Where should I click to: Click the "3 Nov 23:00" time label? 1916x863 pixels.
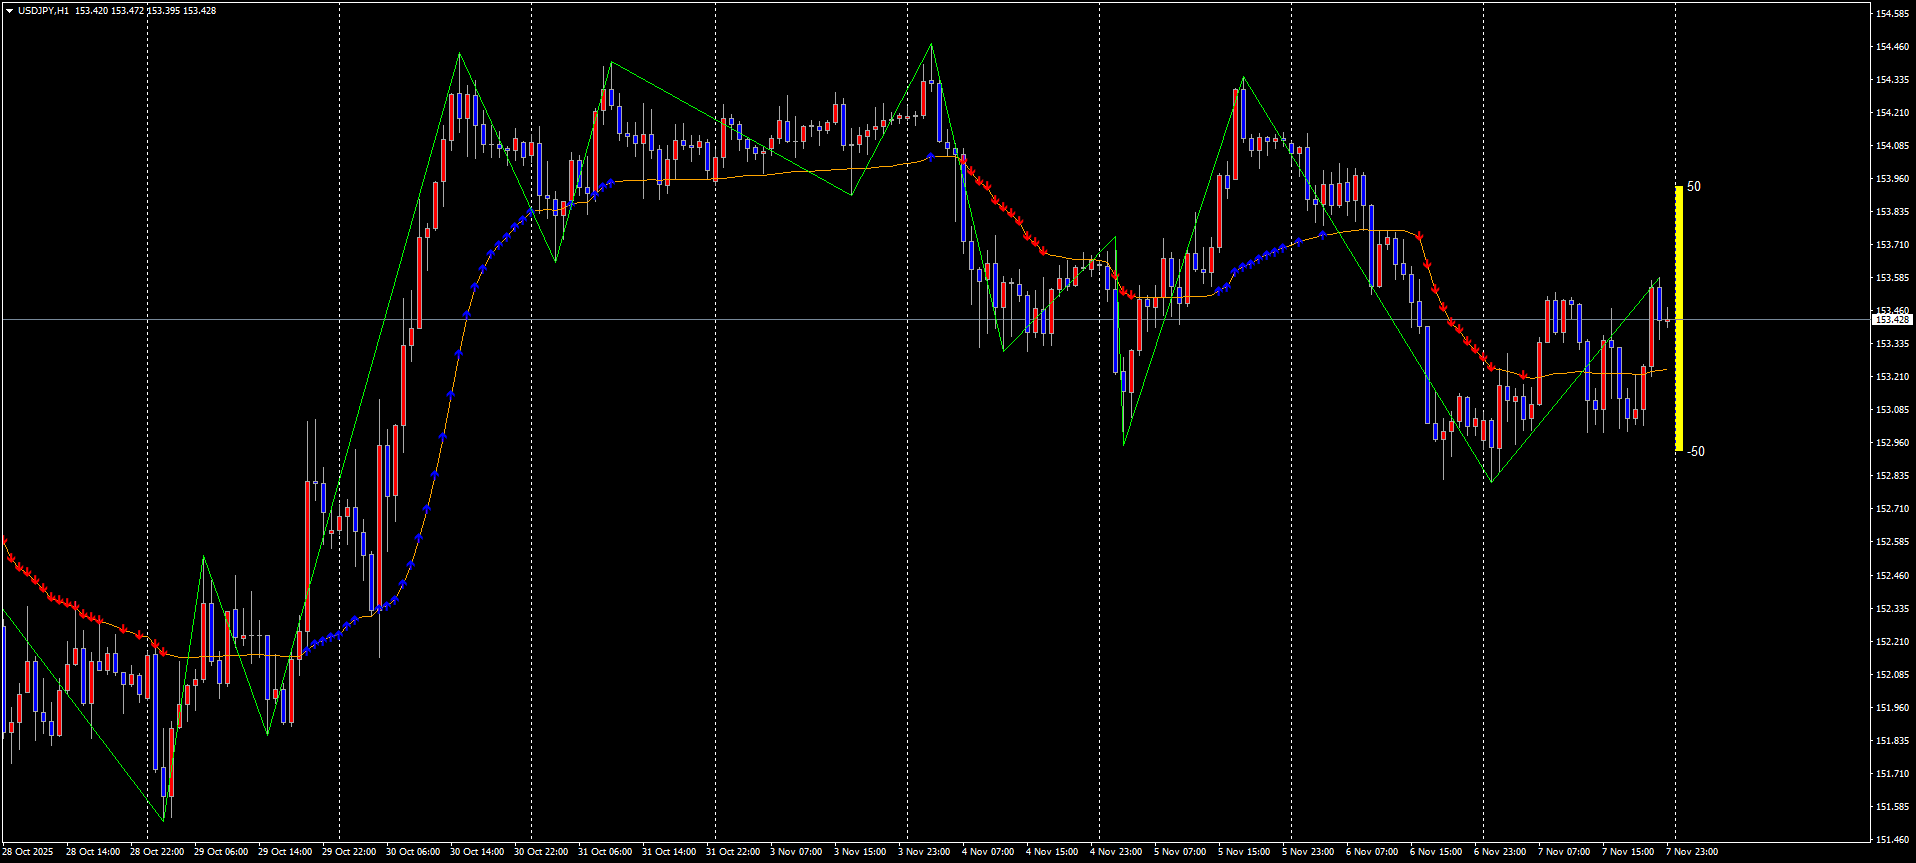pos(924,852)
